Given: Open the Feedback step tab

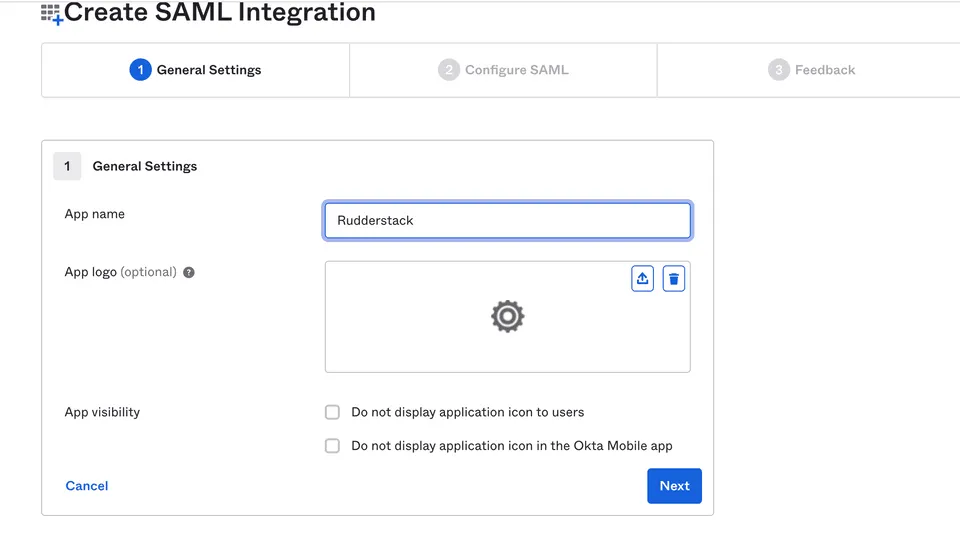Looking at the screenshot, I should pyautogui.click(x=811, y=70).
